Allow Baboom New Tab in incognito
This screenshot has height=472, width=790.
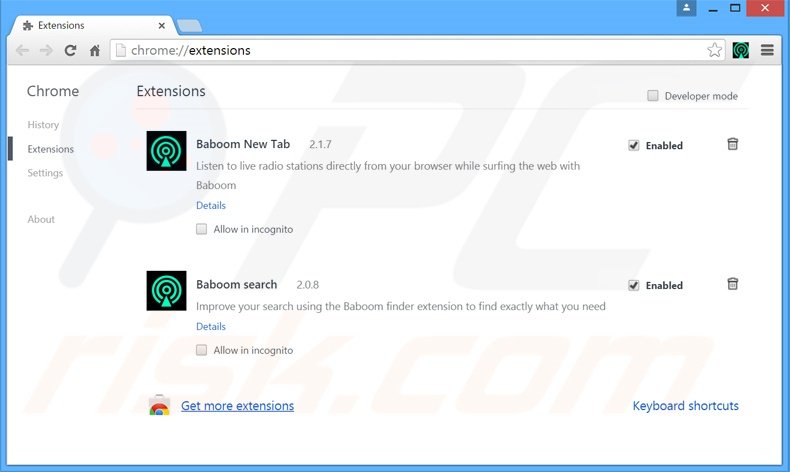point(202,229)
